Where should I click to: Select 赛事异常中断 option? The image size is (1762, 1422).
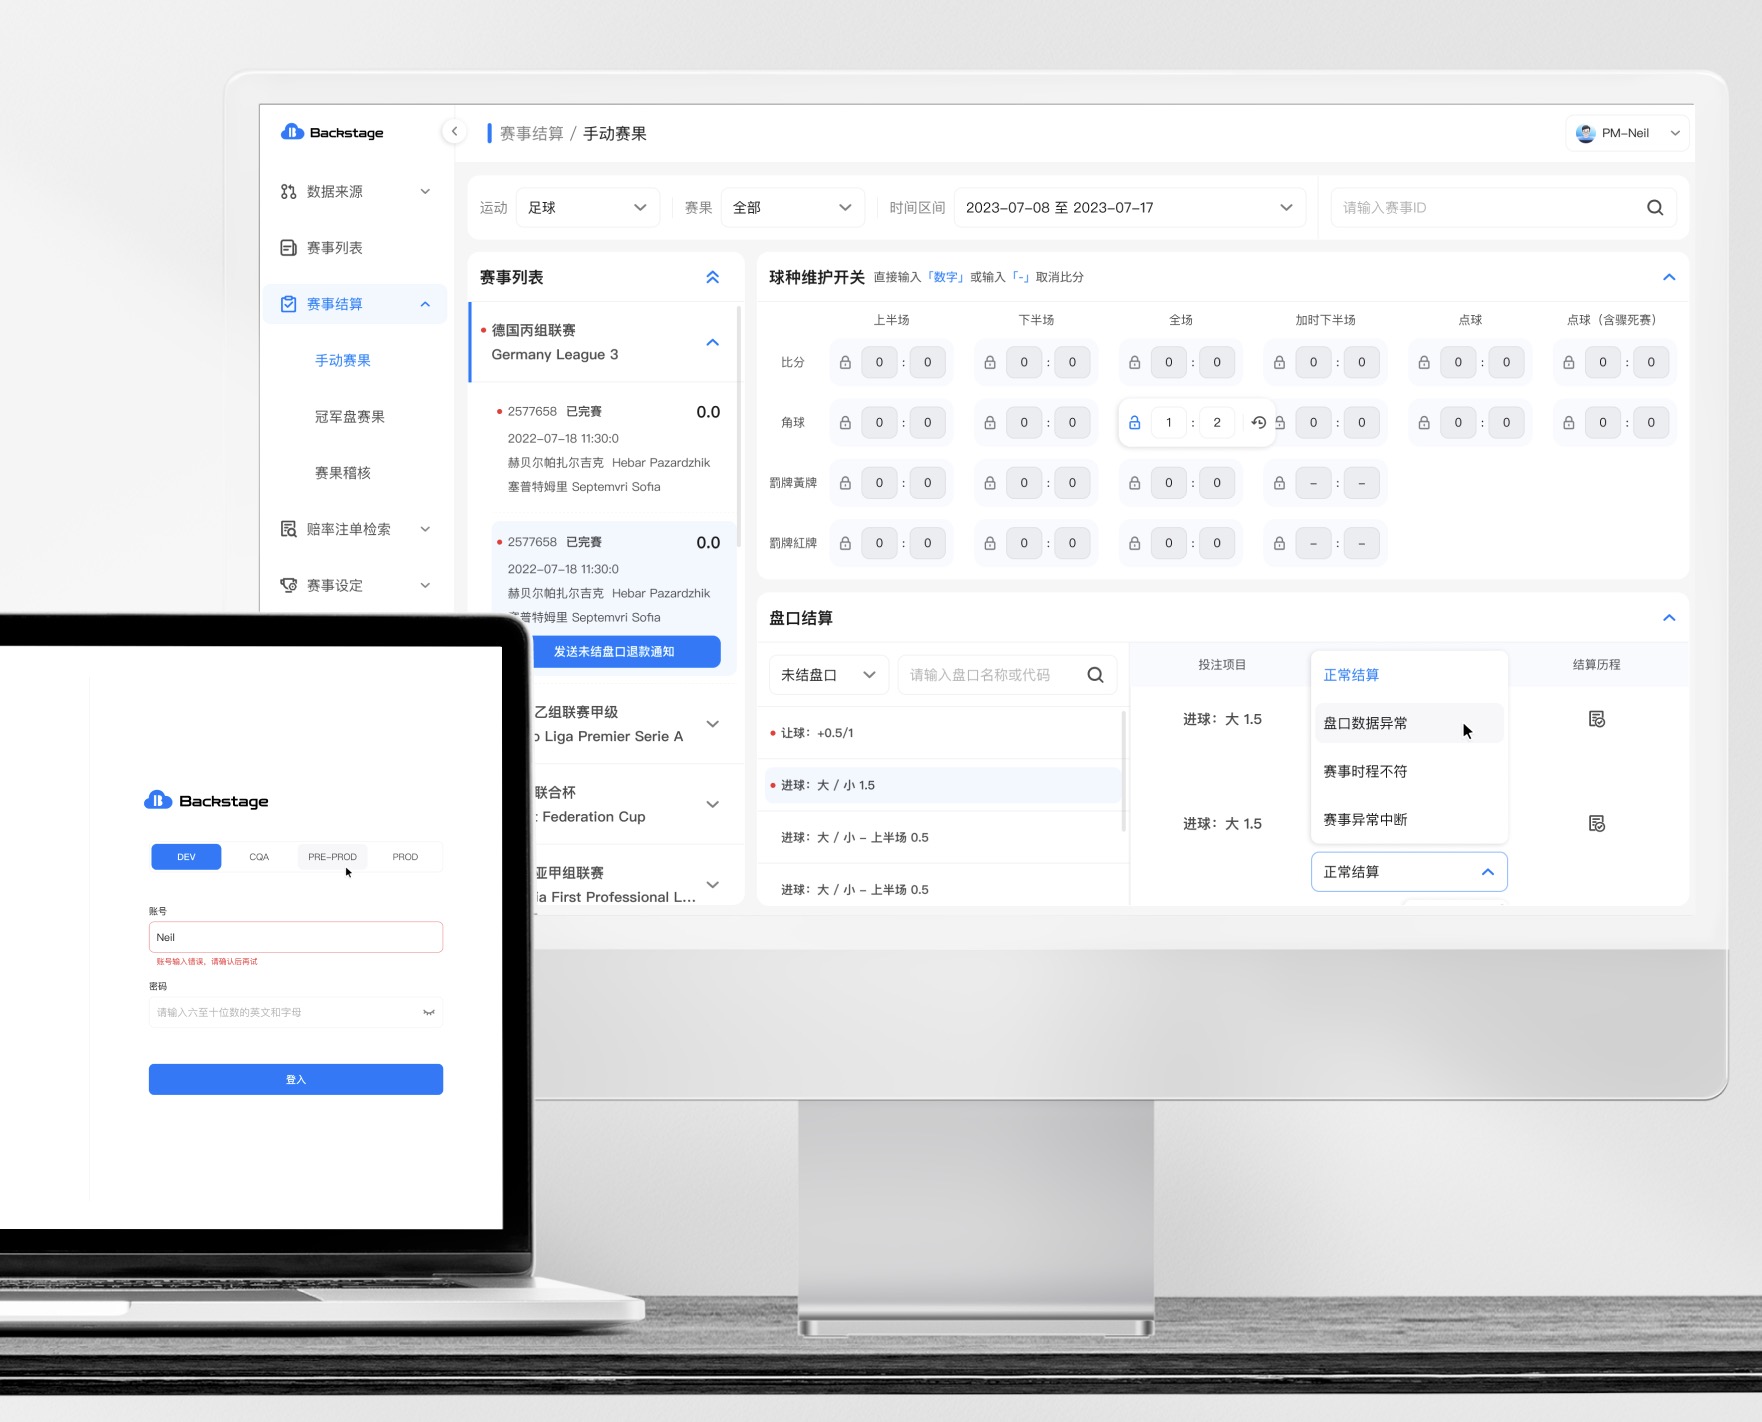(x=1408, y=819)
